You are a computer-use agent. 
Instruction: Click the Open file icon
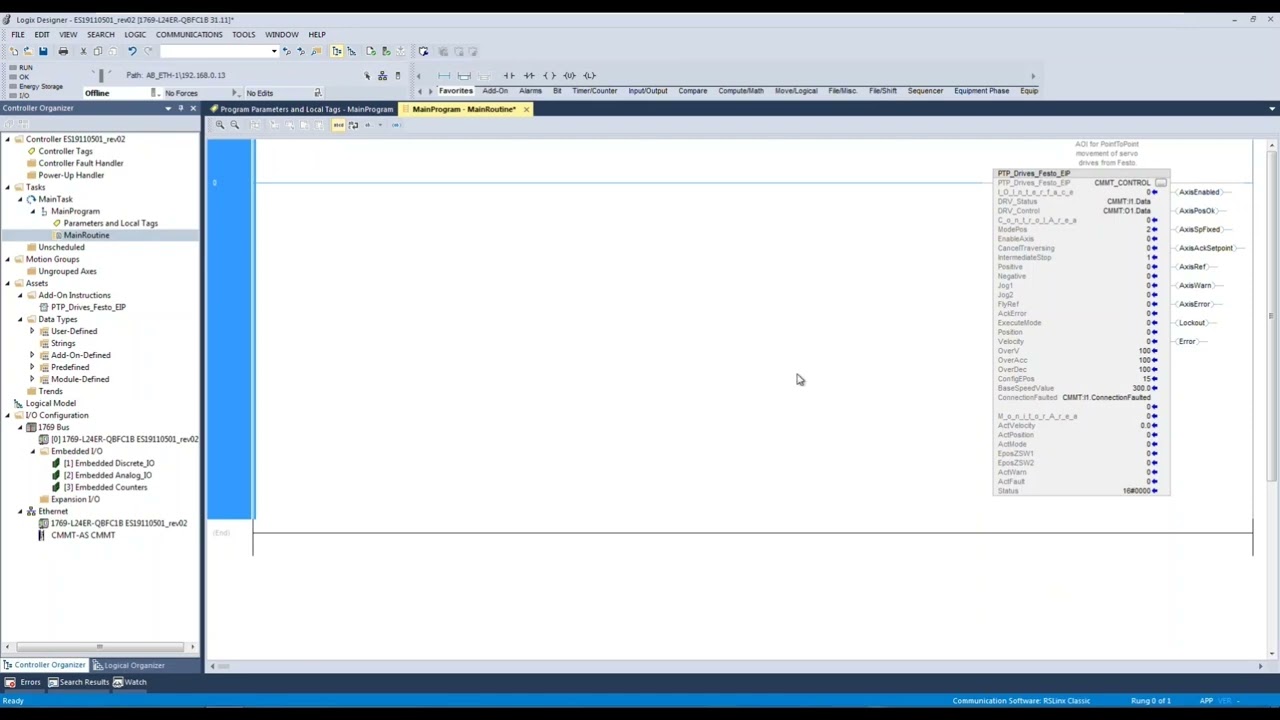click(x=28, y=51)
